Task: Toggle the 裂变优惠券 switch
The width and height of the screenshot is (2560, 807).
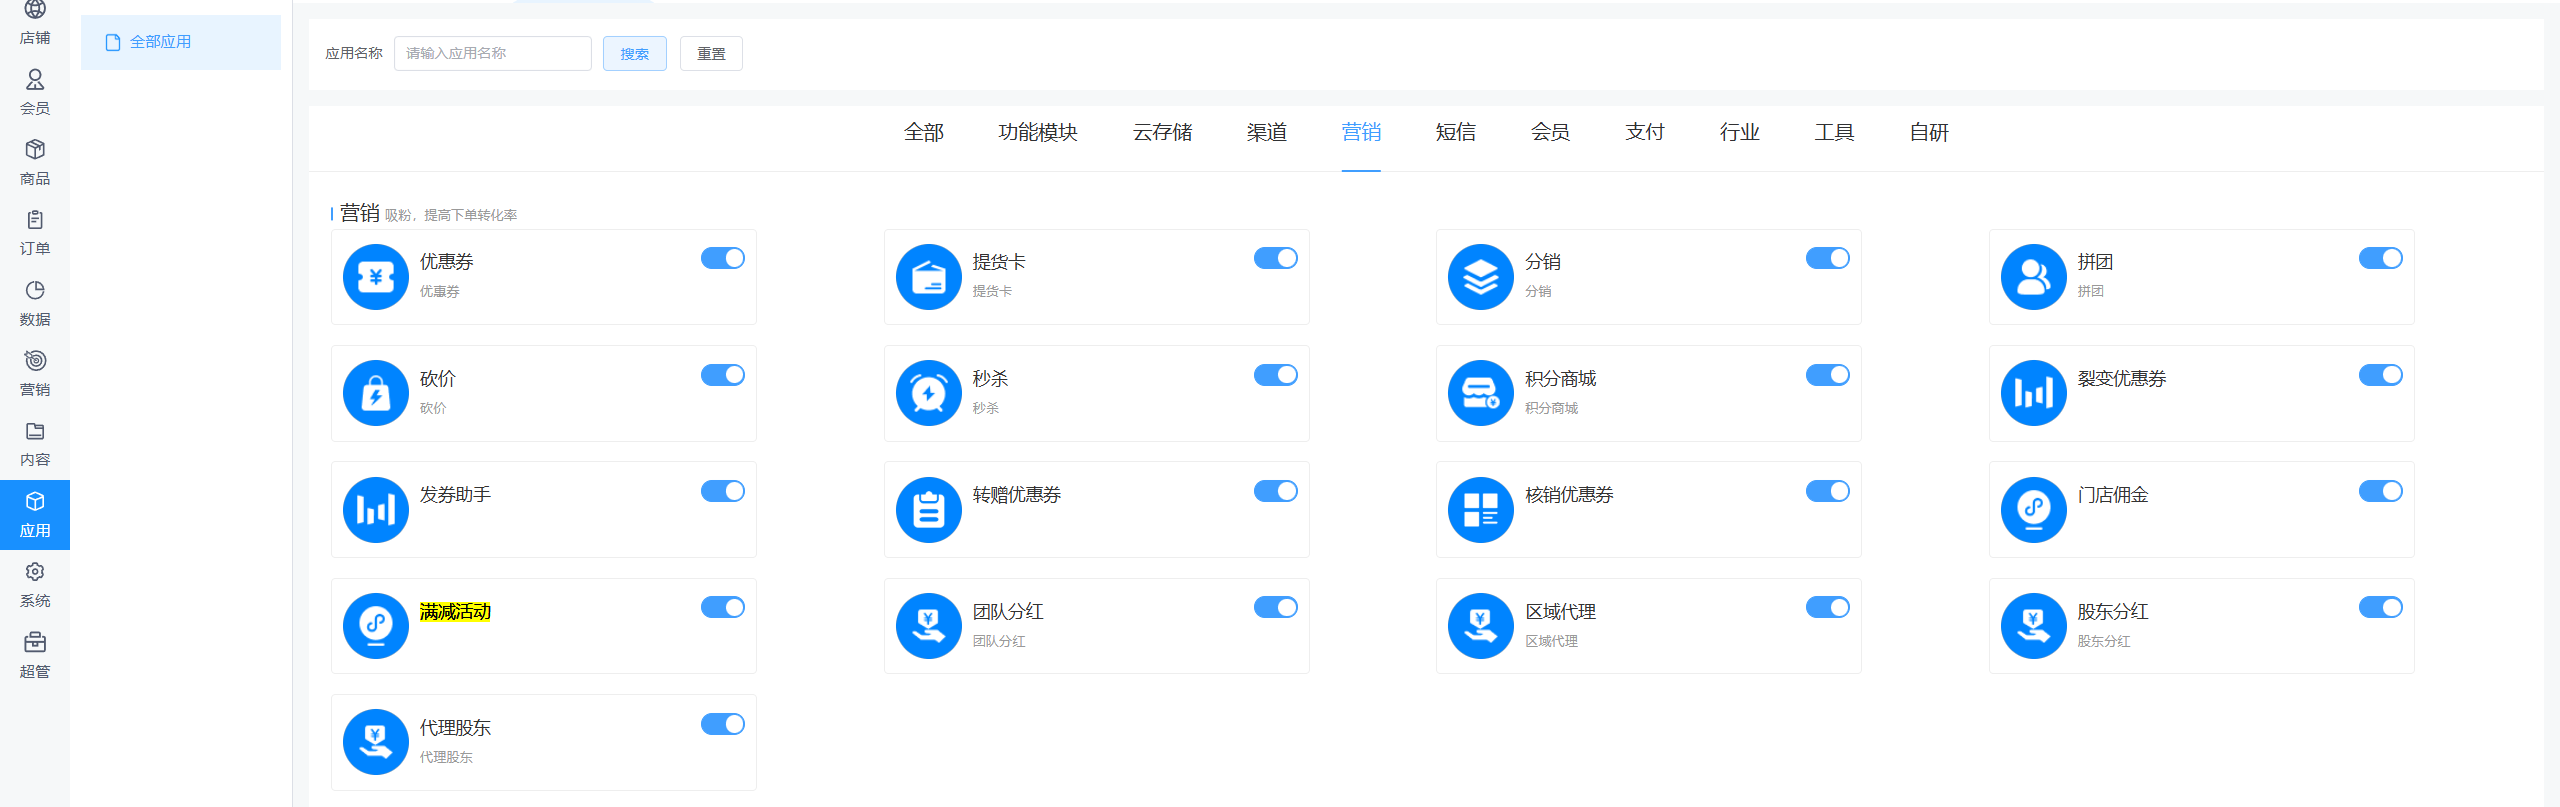Action: coord(2381,375)
